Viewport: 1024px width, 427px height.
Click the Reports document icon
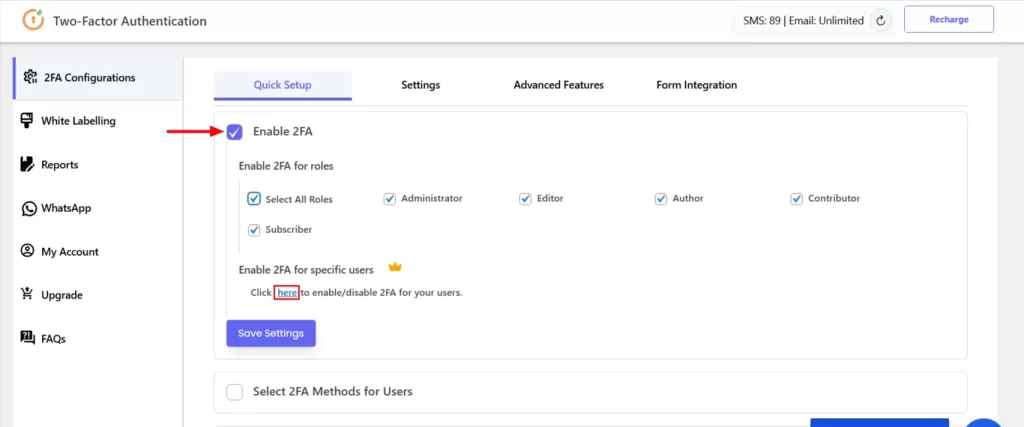point(27,165)
